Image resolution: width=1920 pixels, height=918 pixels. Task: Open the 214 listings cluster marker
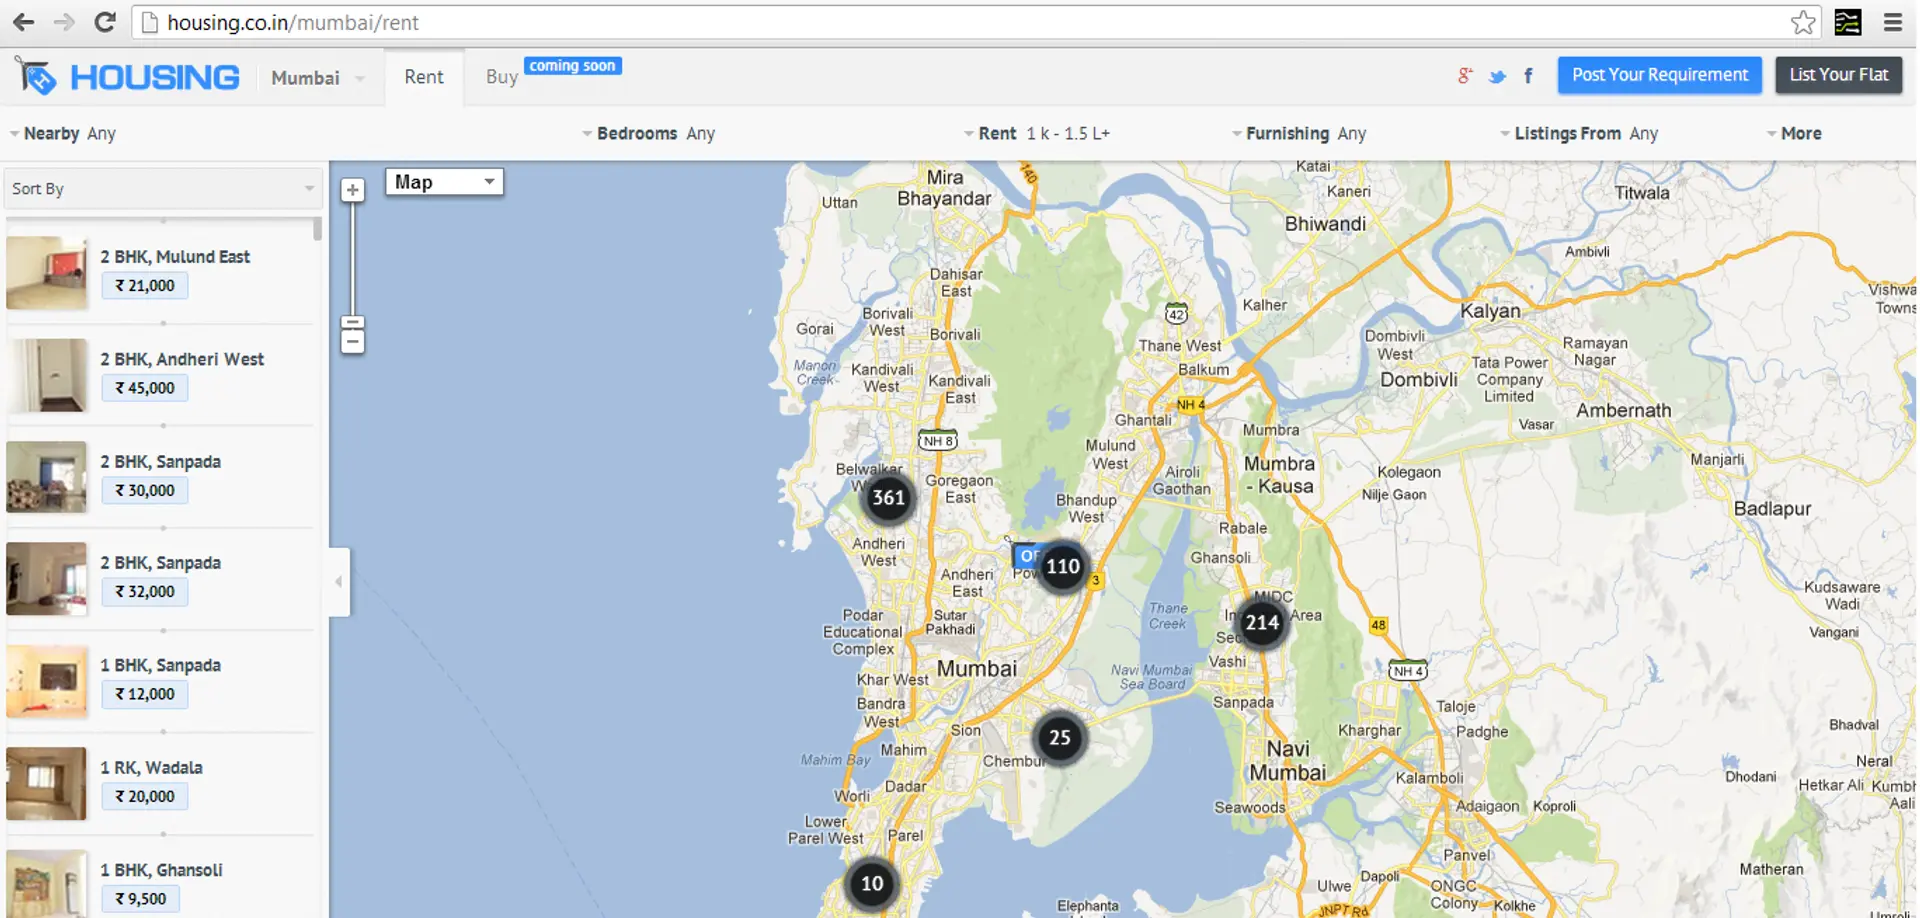1262,623
